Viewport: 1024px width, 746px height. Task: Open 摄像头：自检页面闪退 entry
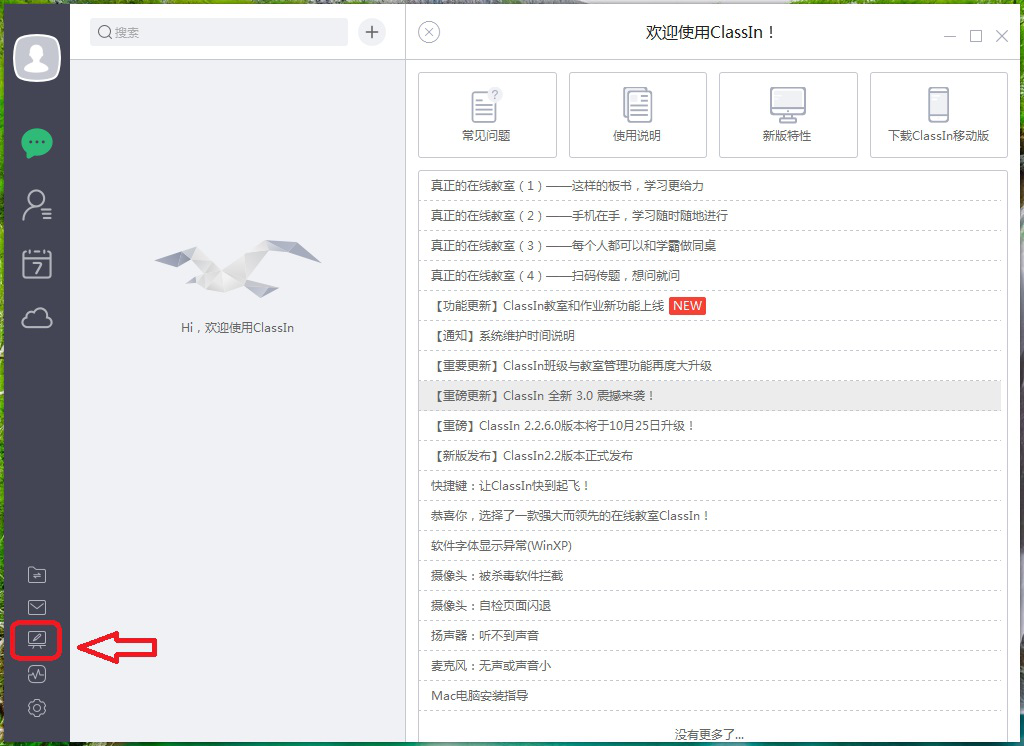[710, 606]
